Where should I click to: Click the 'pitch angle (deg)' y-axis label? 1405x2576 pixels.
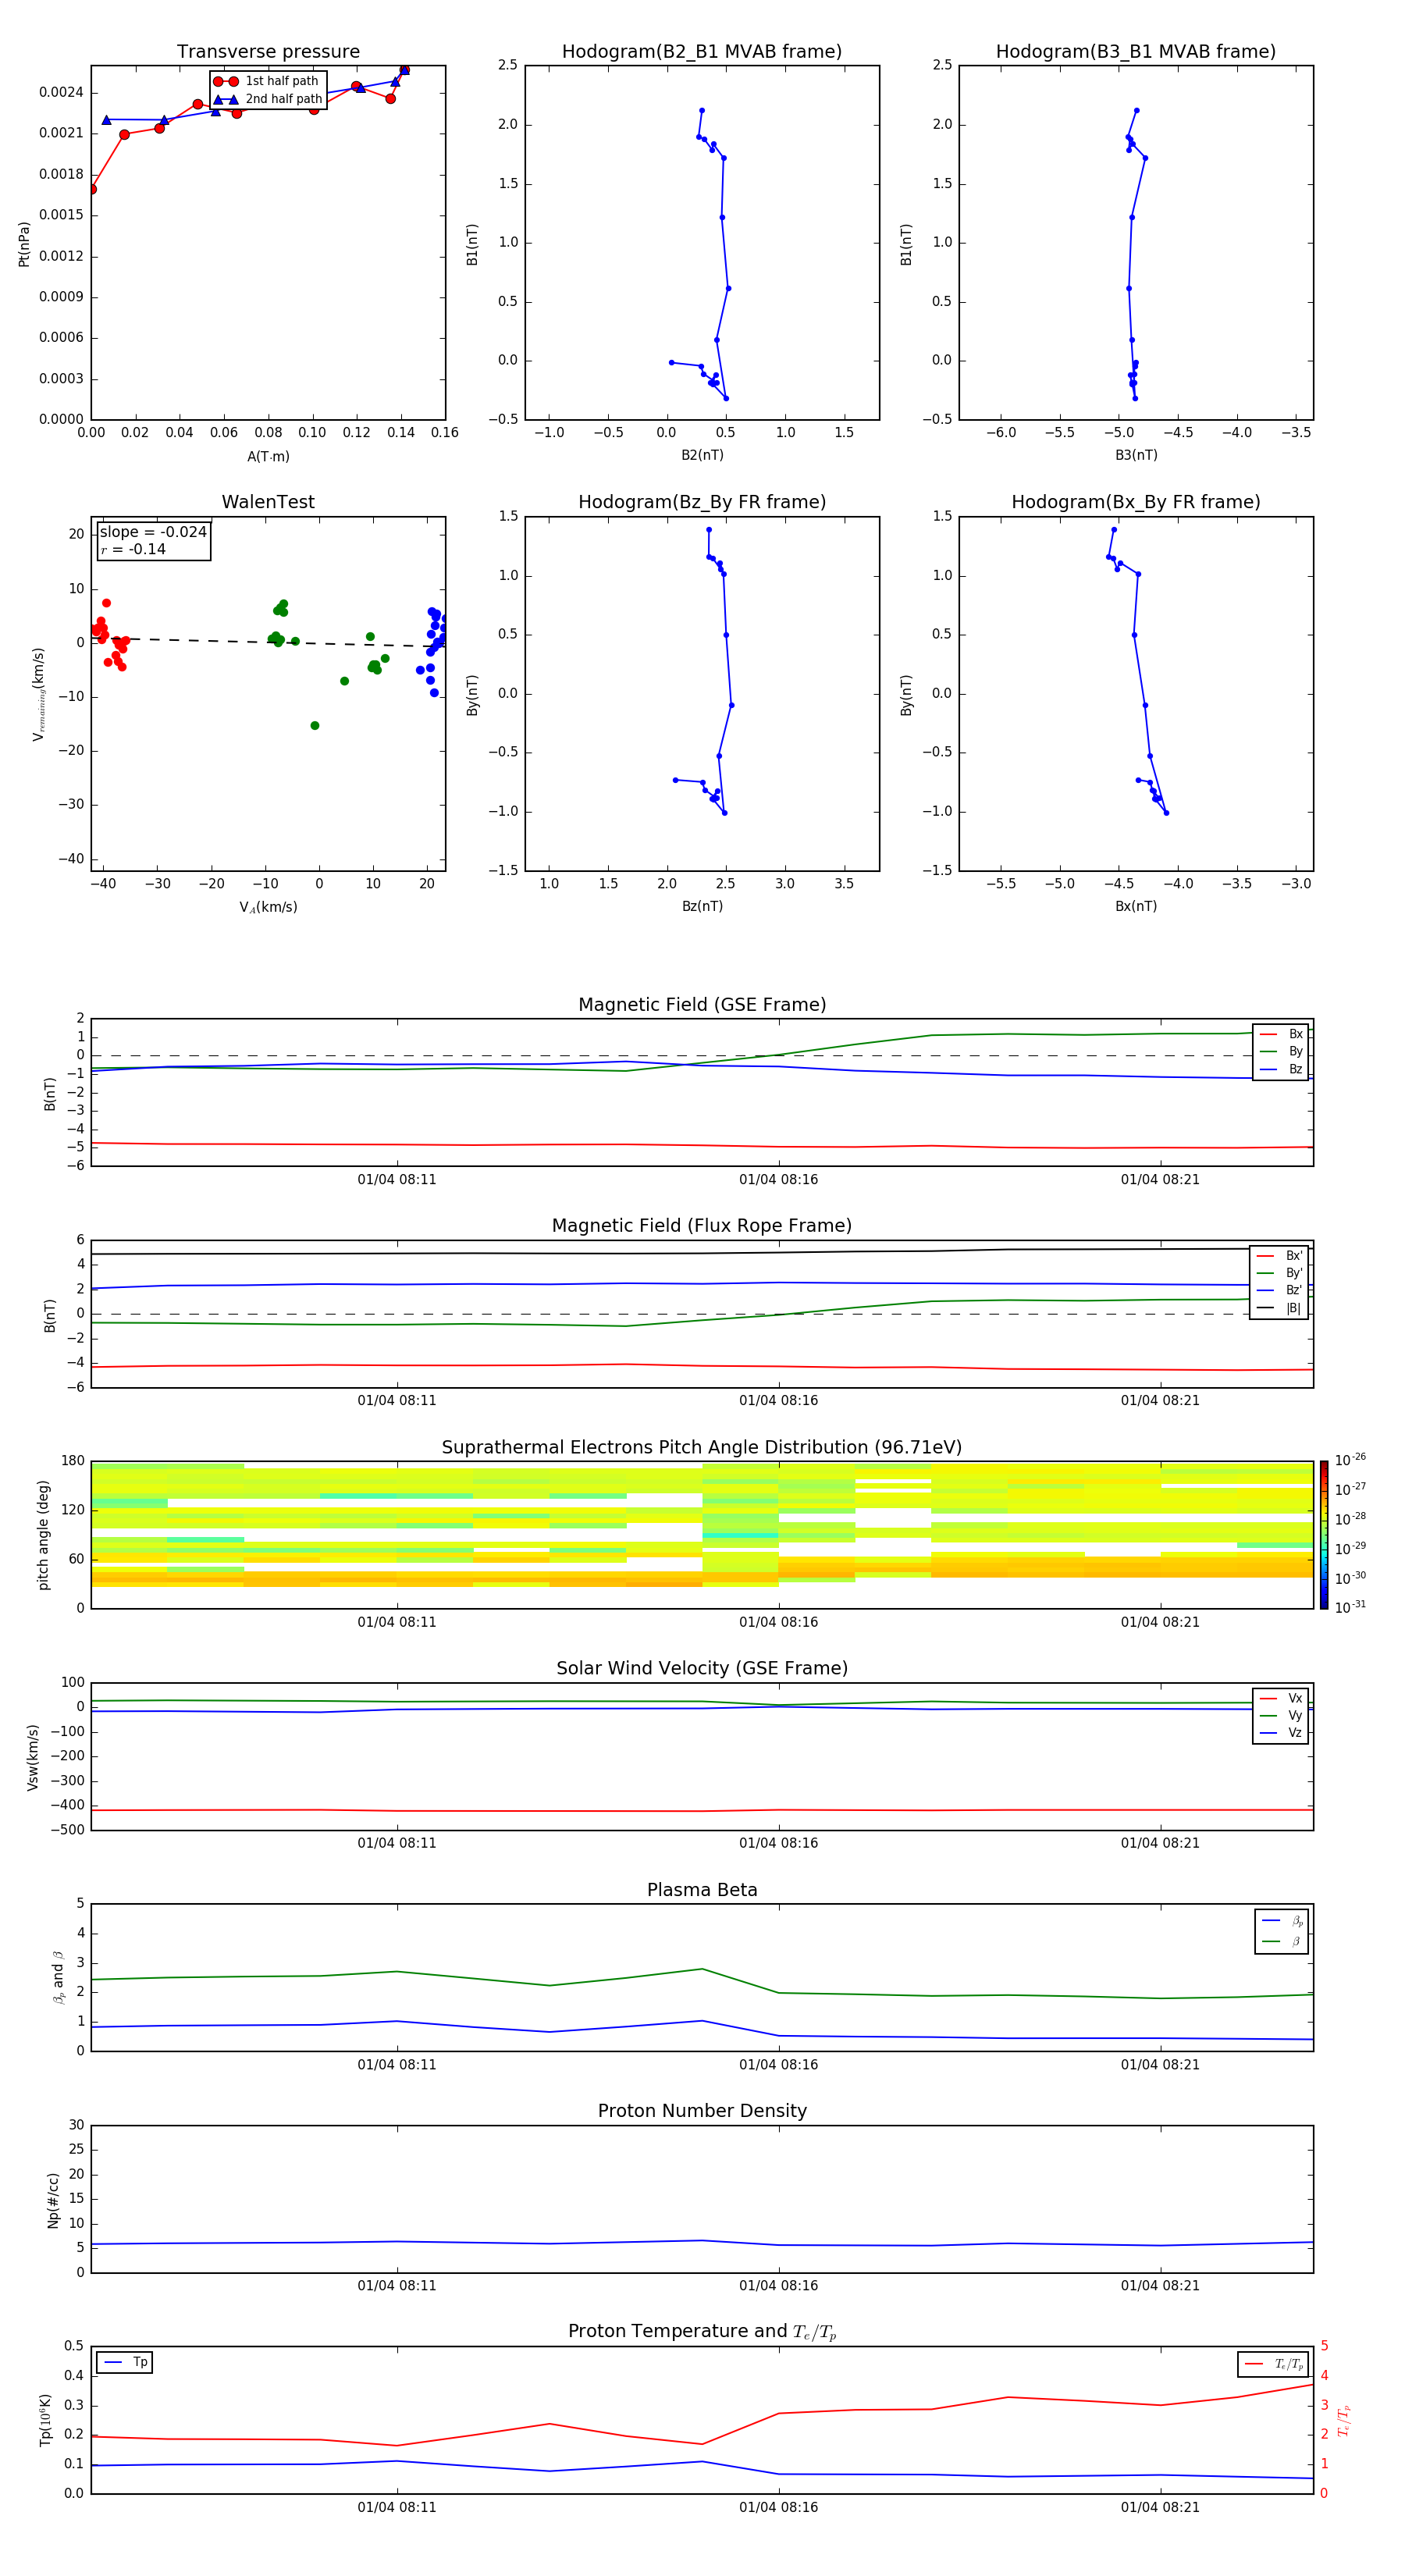click(x=43, y=1535)
